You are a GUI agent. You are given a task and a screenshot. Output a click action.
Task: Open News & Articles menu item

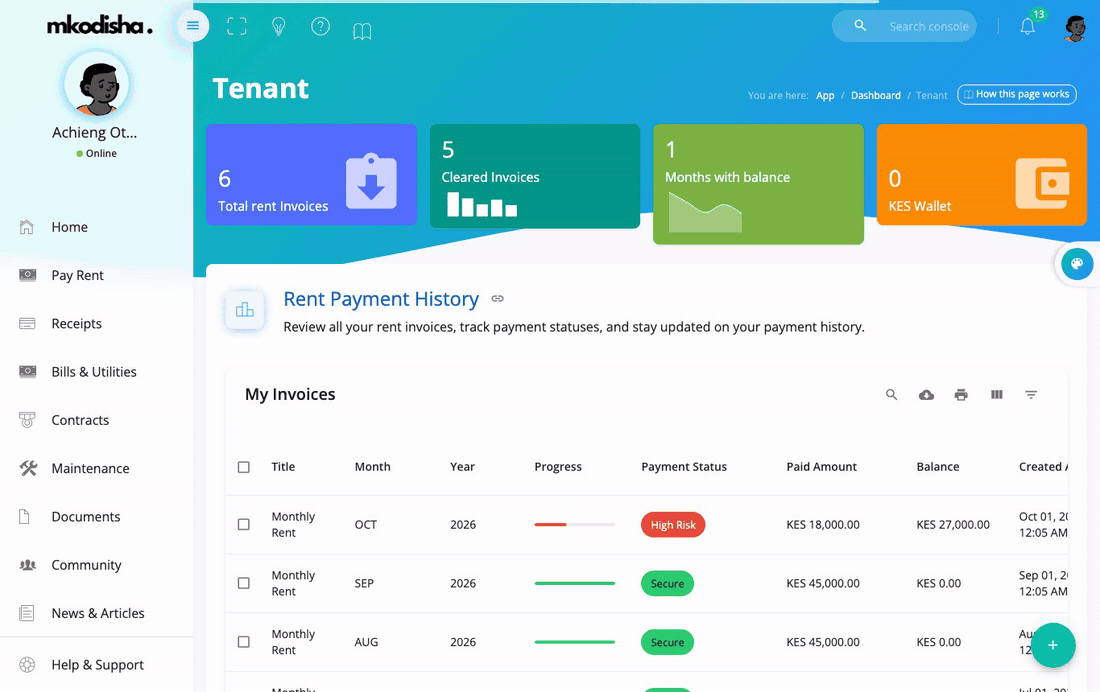pyautogui.click(x=97, y=613)
